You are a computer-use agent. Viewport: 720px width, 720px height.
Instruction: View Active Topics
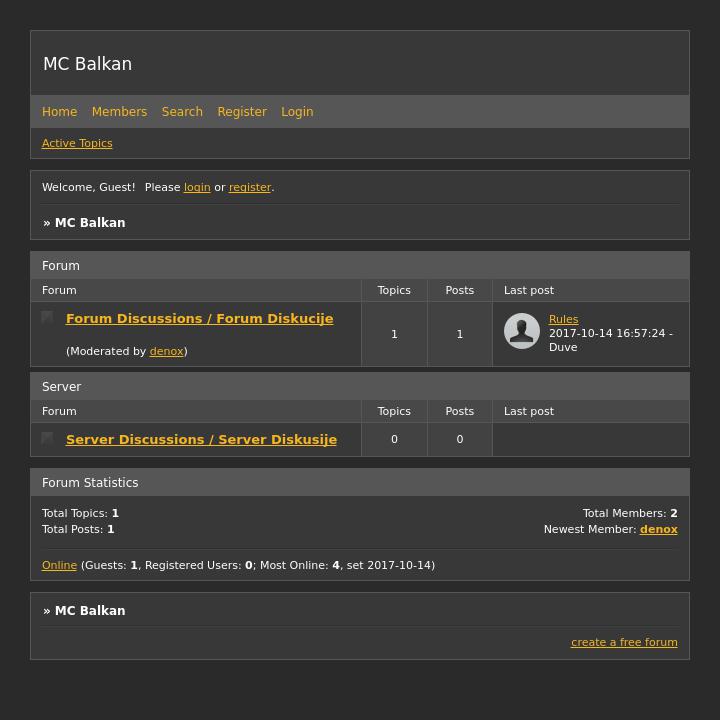77,144
